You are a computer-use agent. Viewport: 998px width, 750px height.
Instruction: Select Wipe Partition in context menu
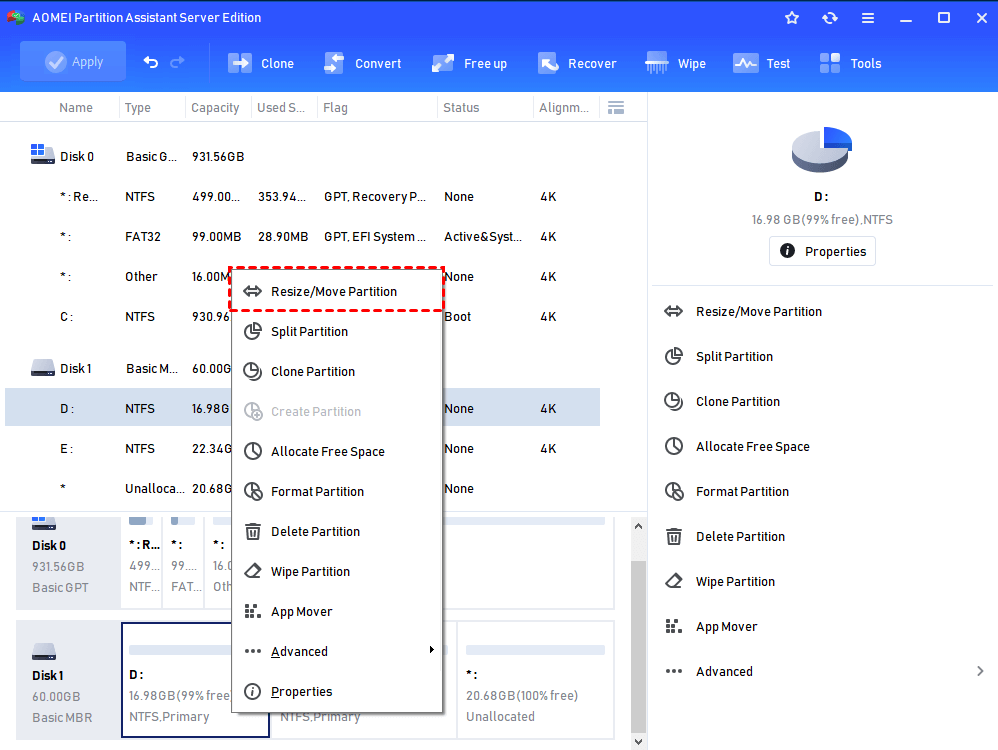(336, 572)
